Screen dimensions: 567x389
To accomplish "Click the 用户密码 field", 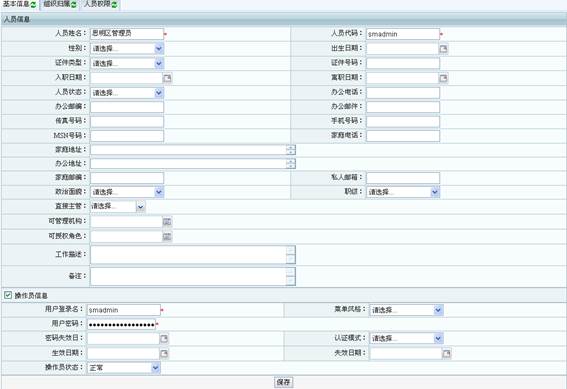I will (x=121, y=324).
